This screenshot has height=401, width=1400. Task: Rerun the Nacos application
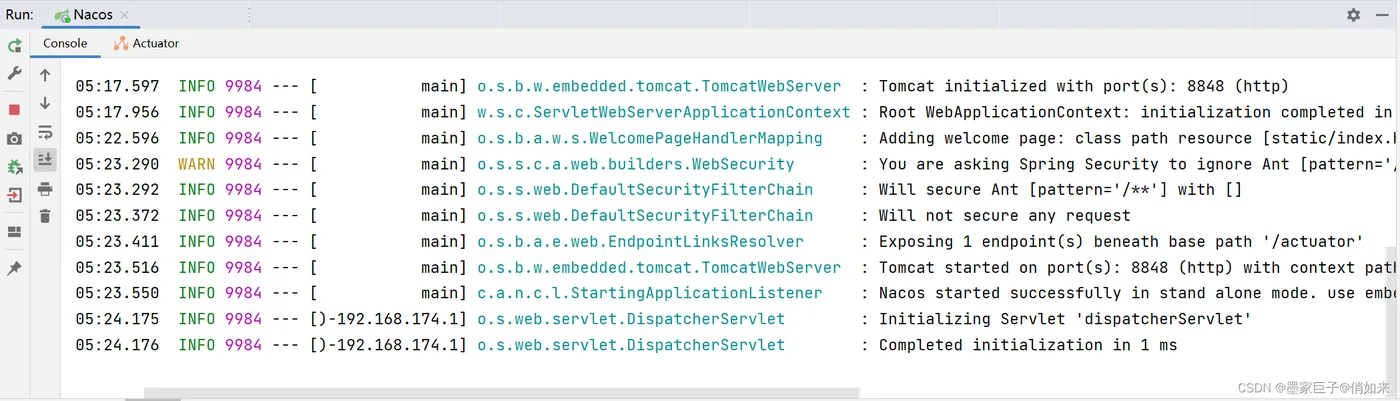[14, 45]
